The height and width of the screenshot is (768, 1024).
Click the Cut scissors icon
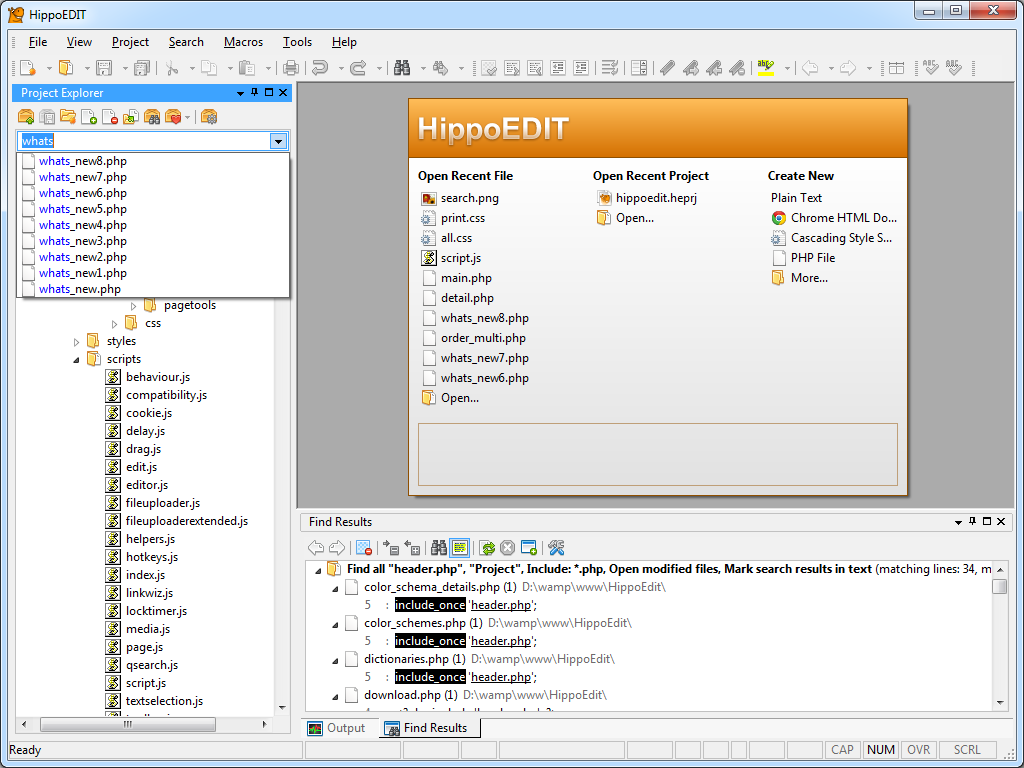[172, 68]
